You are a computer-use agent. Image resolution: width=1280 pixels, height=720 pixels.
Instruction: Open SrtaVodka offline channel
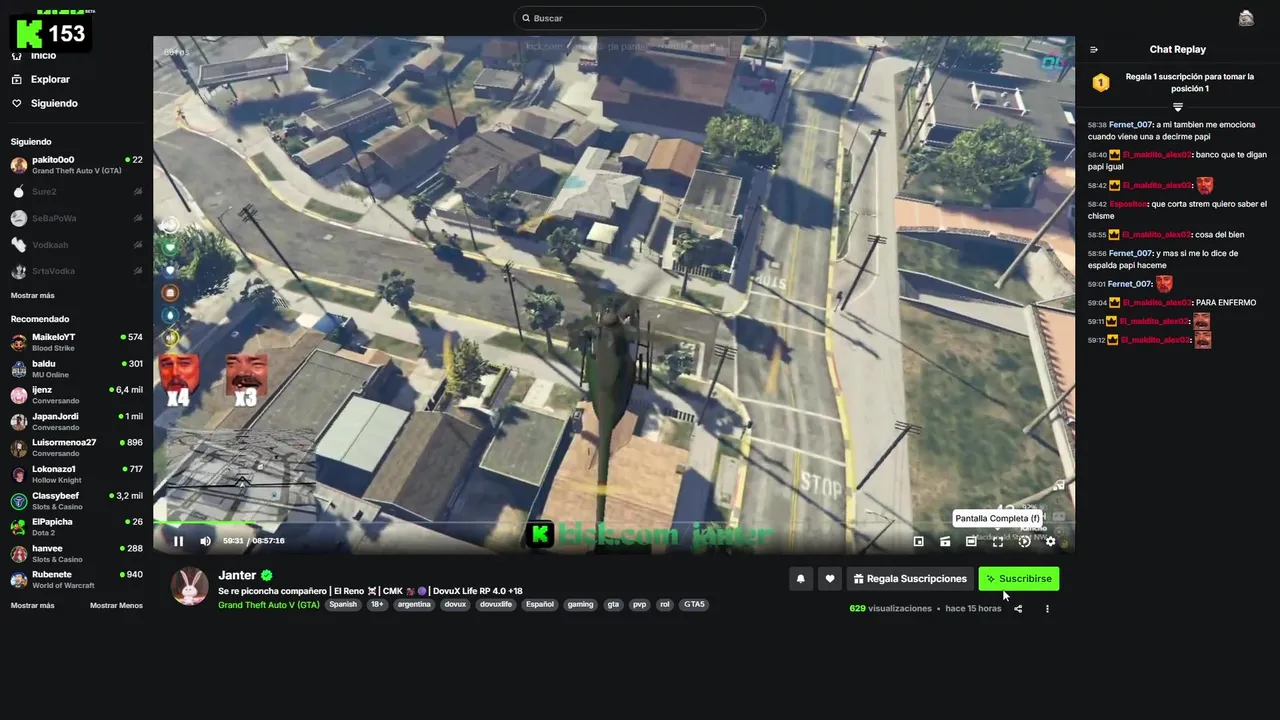click(77, 271)
